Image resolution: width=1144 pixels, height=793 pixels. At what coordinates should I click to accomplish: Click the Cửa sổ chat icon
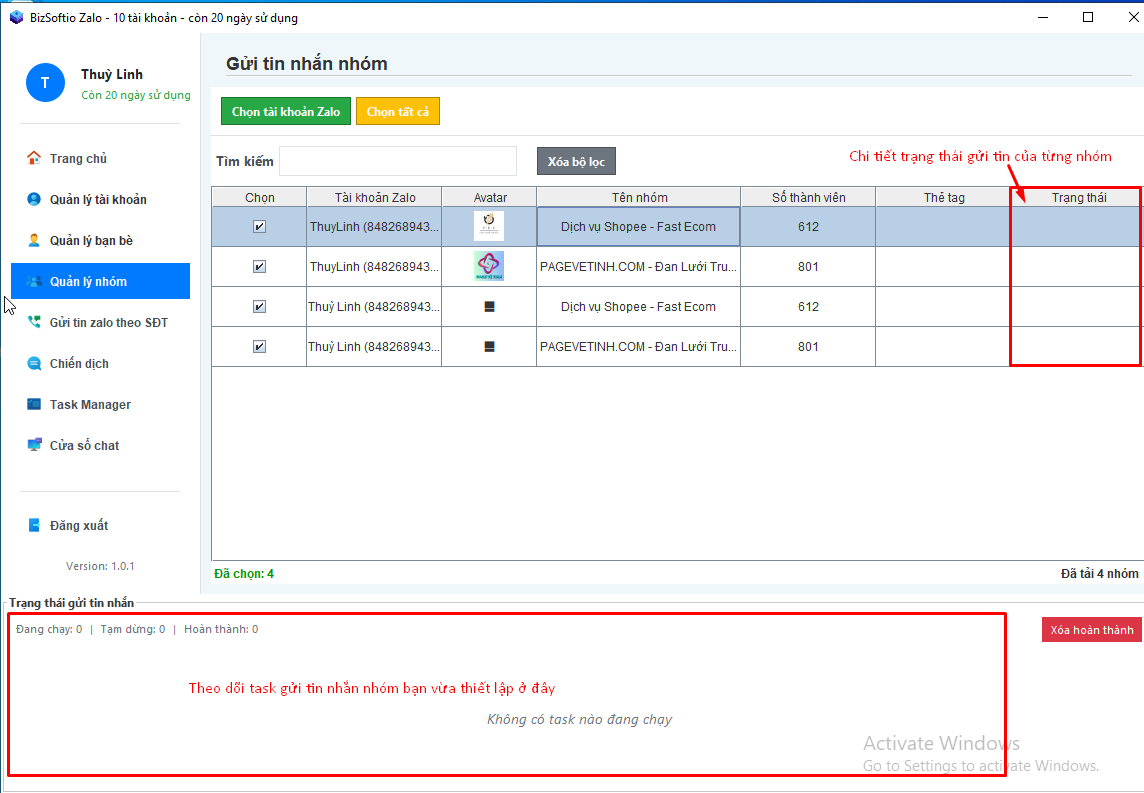coord(34,445)
